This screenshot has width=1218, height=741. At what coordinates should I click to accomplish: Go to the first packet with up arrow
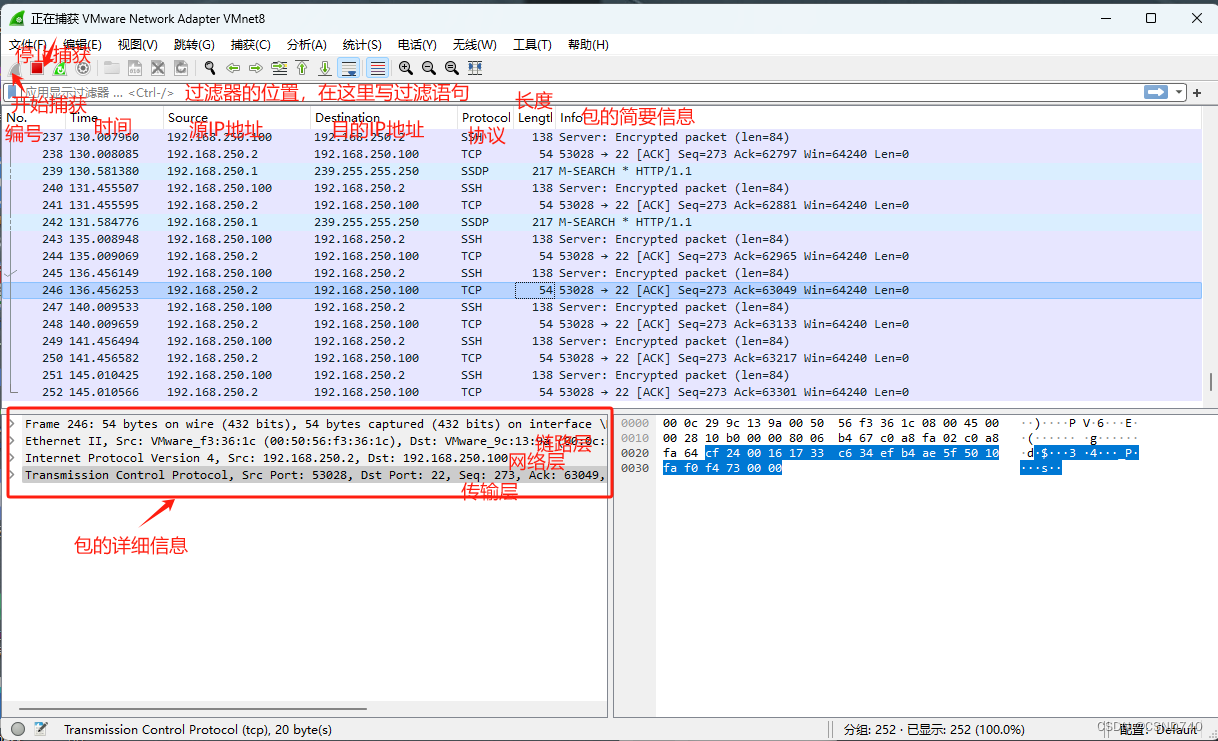303,68
